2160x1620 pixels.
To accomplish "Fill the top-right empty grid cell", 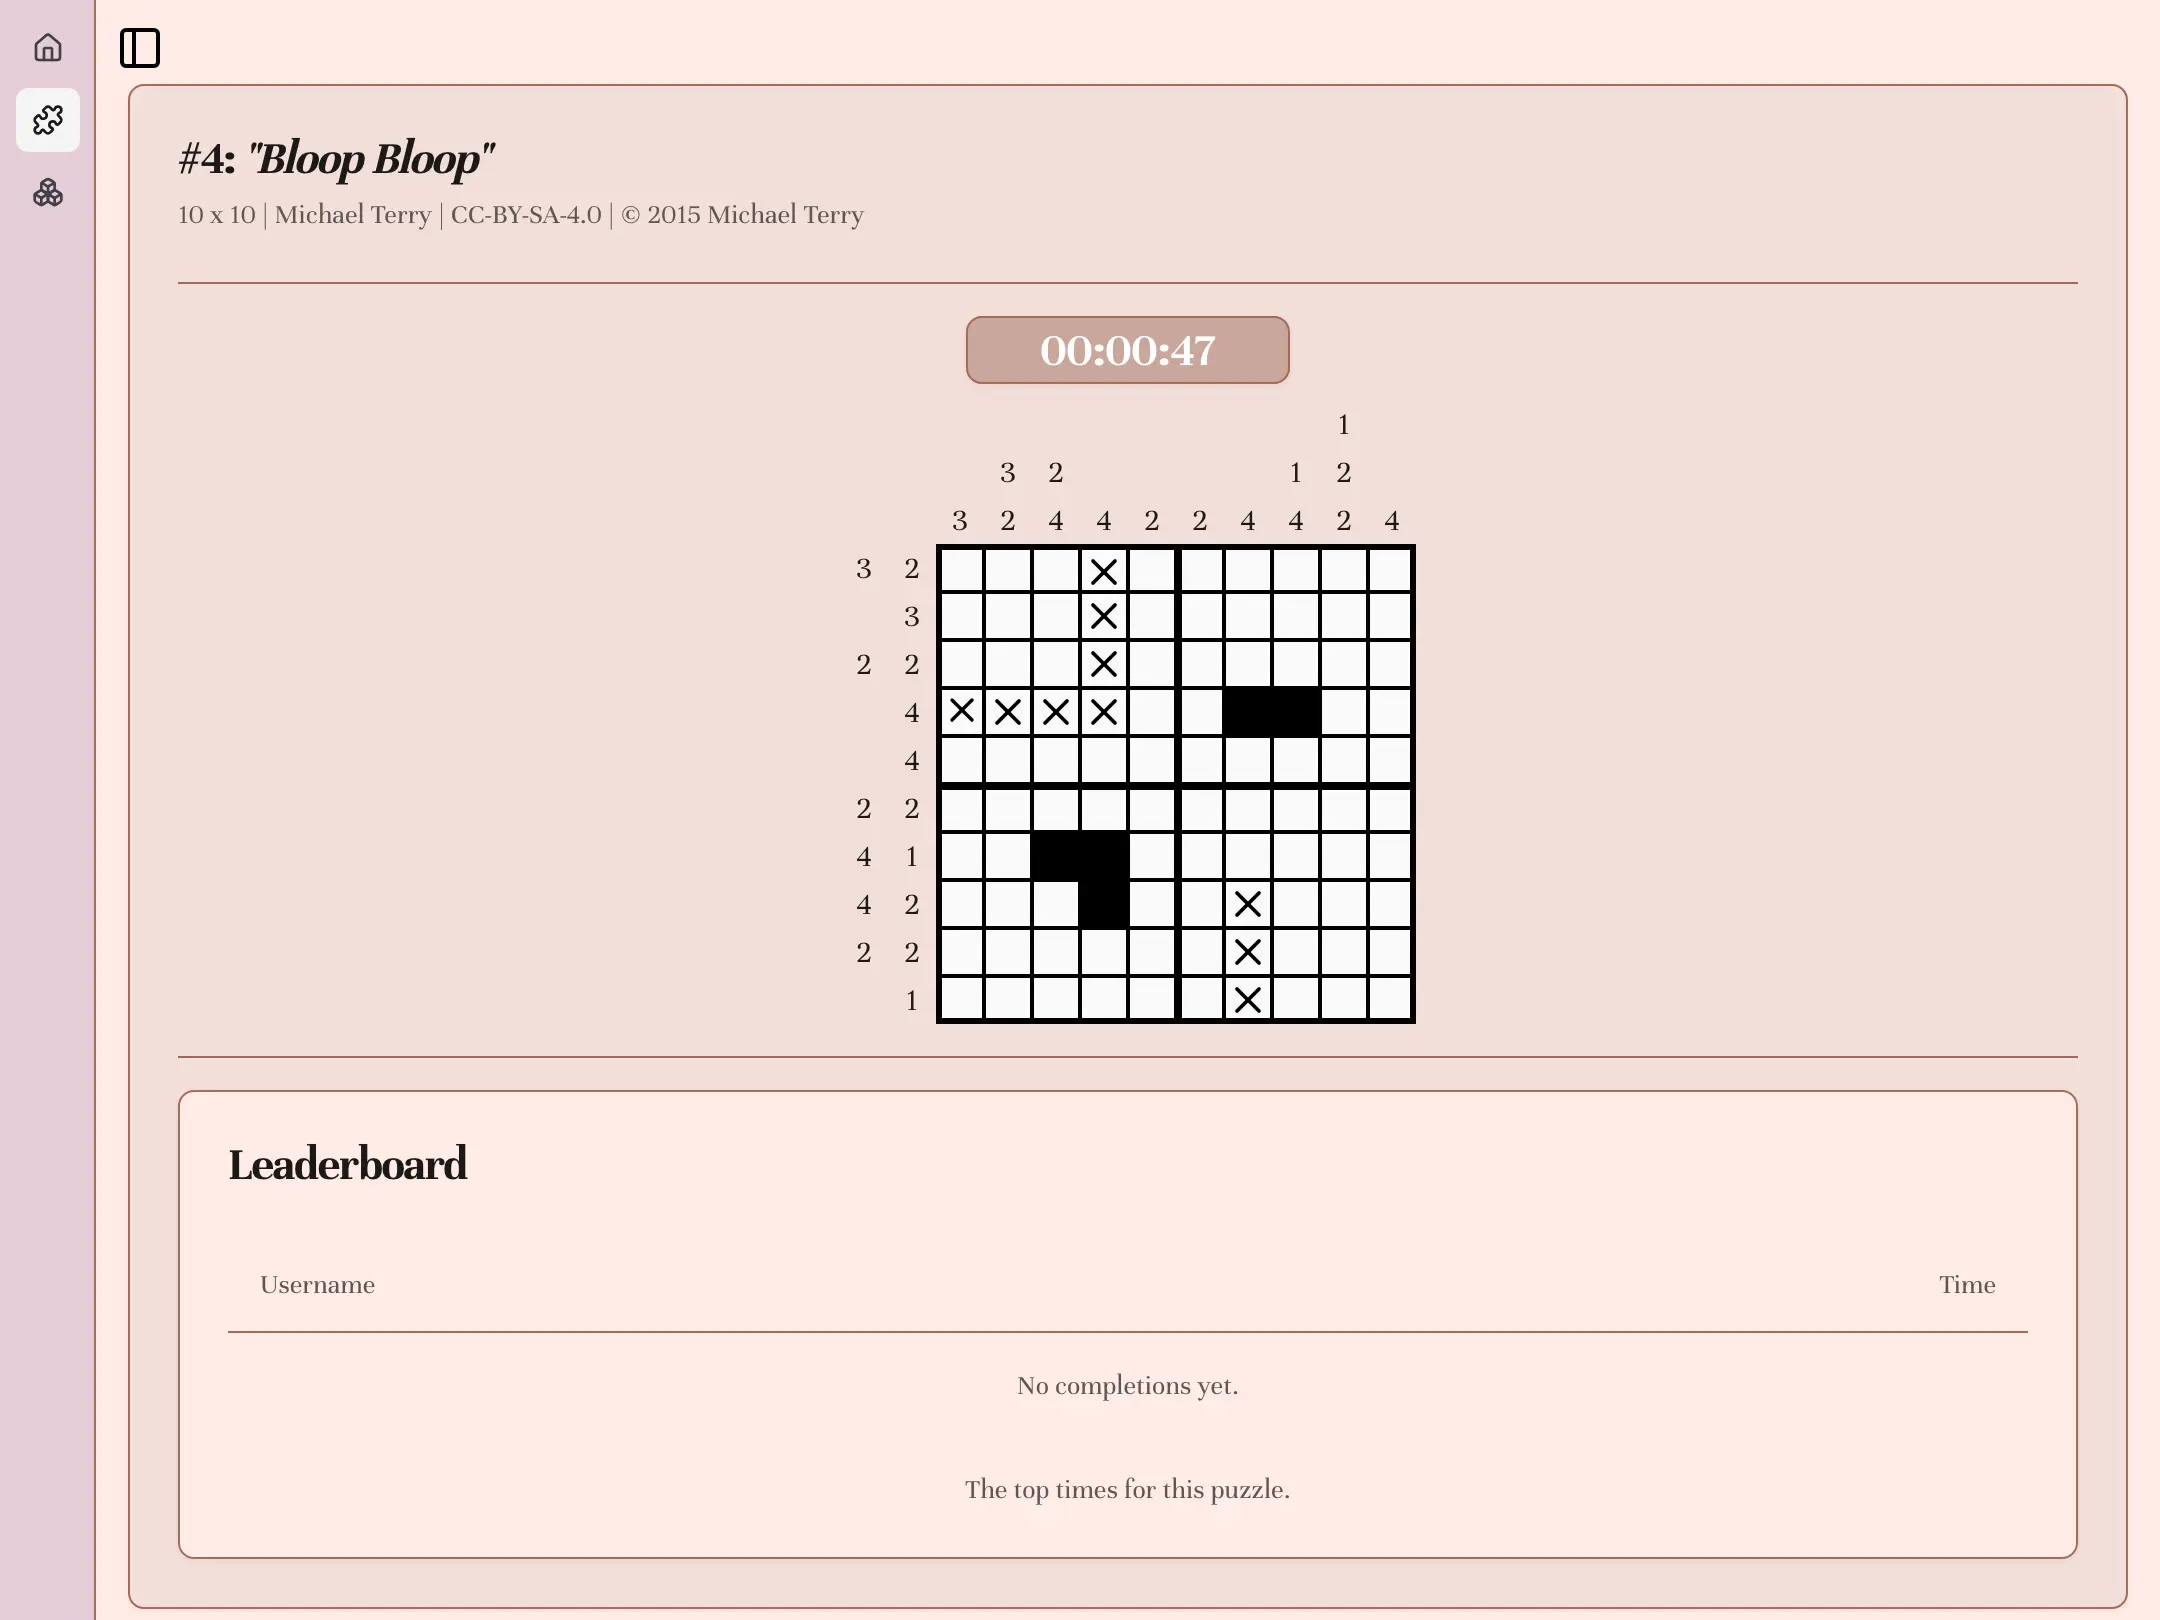I will [1390, 571].
